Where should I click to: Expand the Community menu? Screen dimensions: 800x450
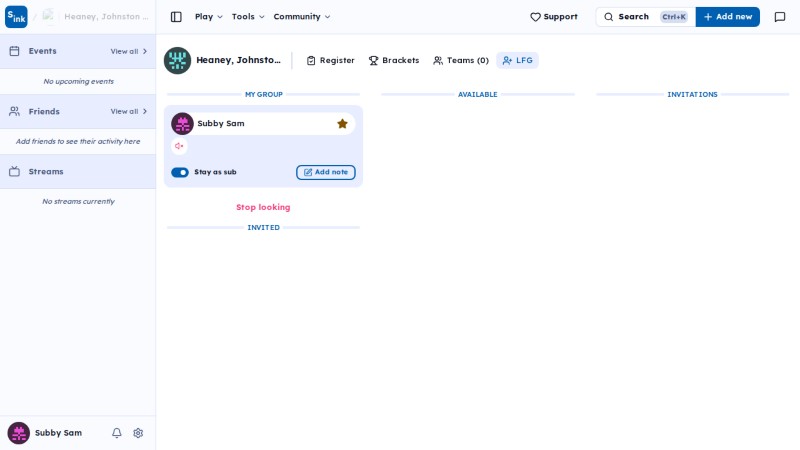[302, 16]
